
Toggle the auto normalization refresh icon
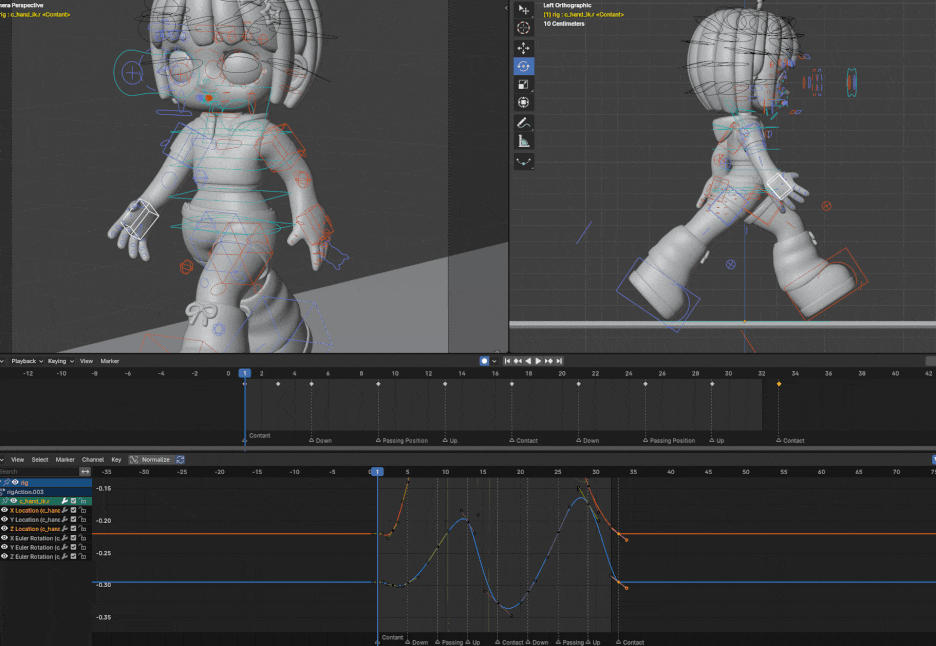[180, 460]
